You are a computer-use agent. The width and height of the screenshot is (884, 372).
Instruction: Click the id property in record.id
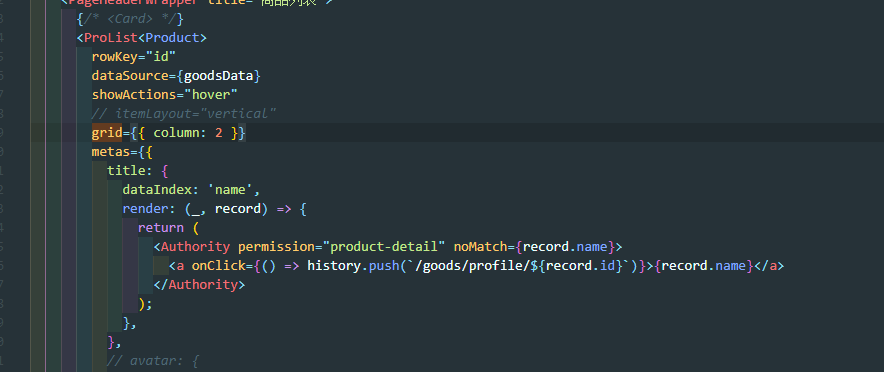click(607, 265)
